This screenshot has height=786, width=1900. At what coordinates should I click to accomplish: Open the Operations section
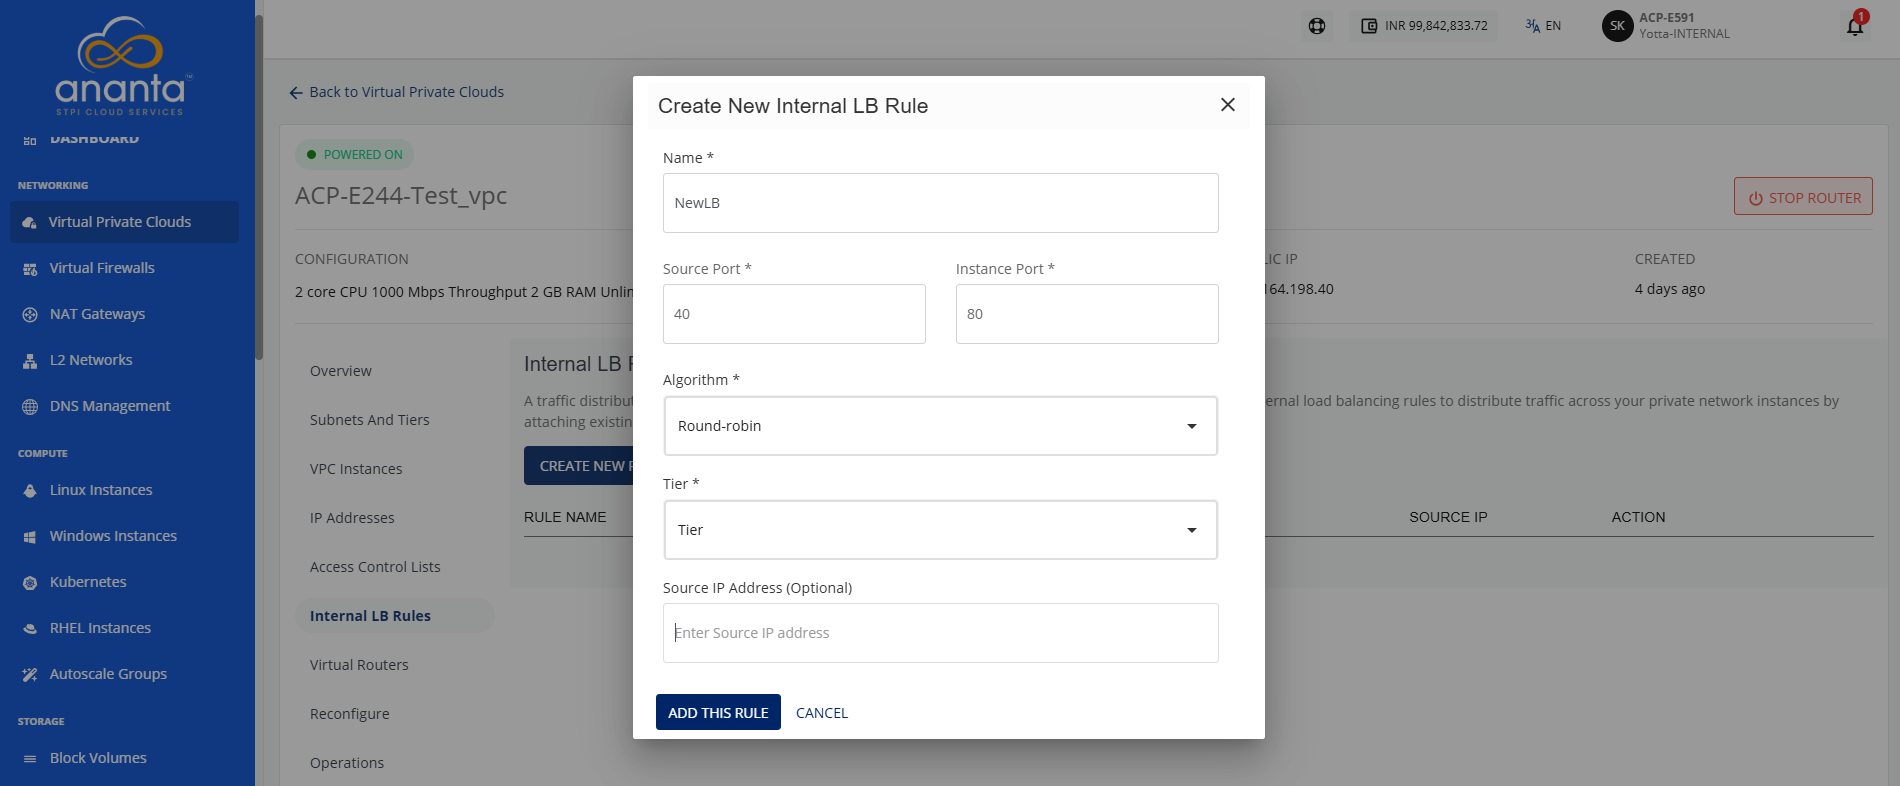click(x=347, y=763)
